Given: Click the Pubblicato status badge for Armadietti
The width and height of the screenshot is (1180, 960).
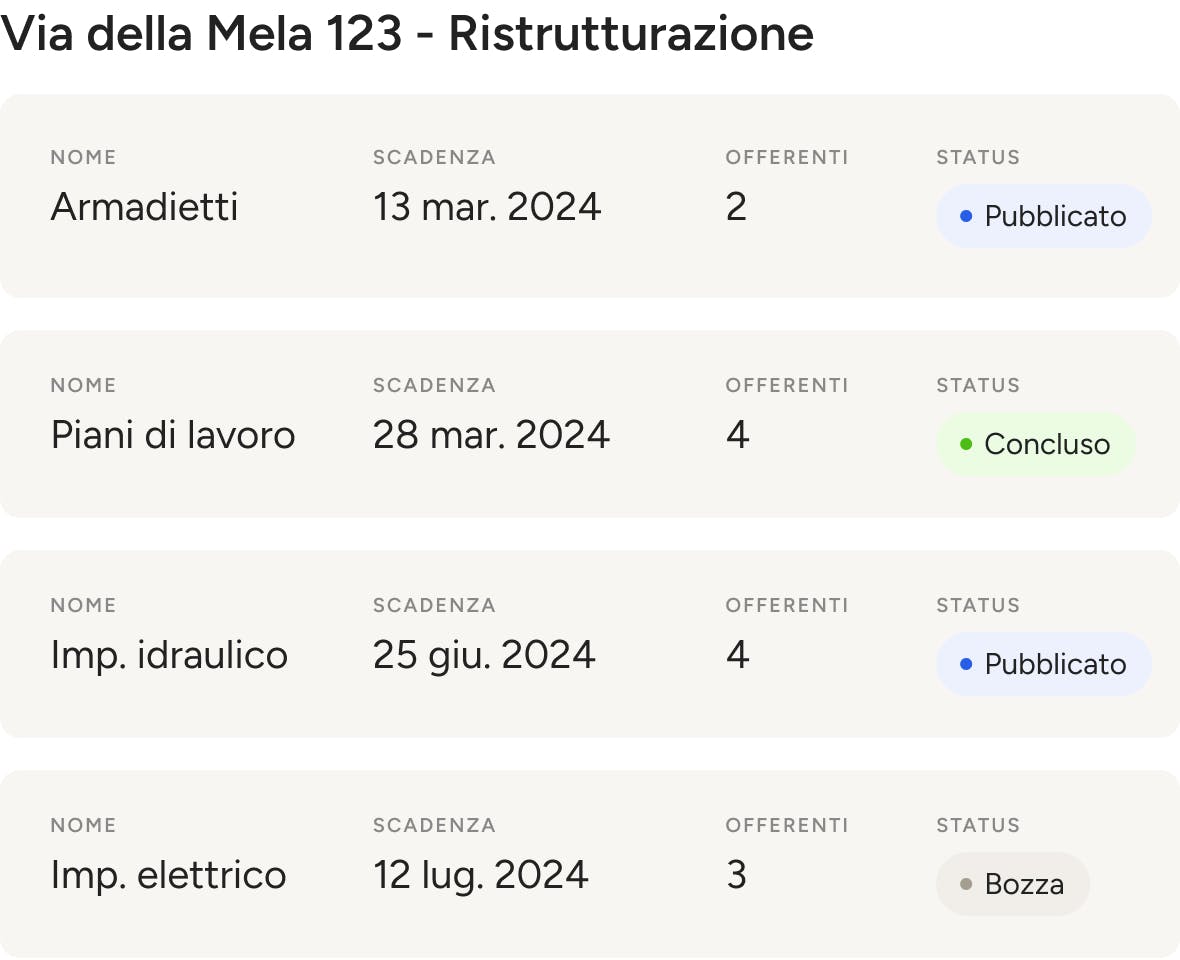Looking at the screenshot, I should pyautogui.click(x=1044, y=216).
